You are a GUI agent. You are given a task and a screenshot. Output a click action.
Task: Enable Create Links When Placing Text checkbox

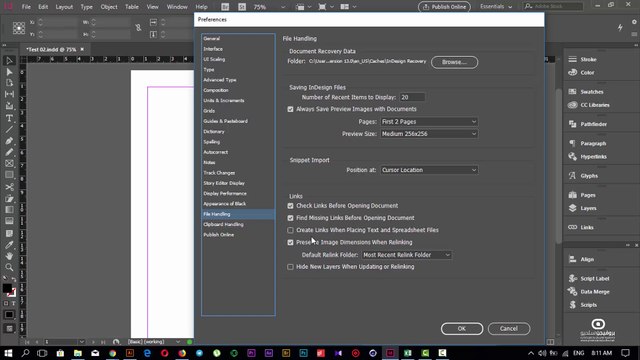point(290,230)
